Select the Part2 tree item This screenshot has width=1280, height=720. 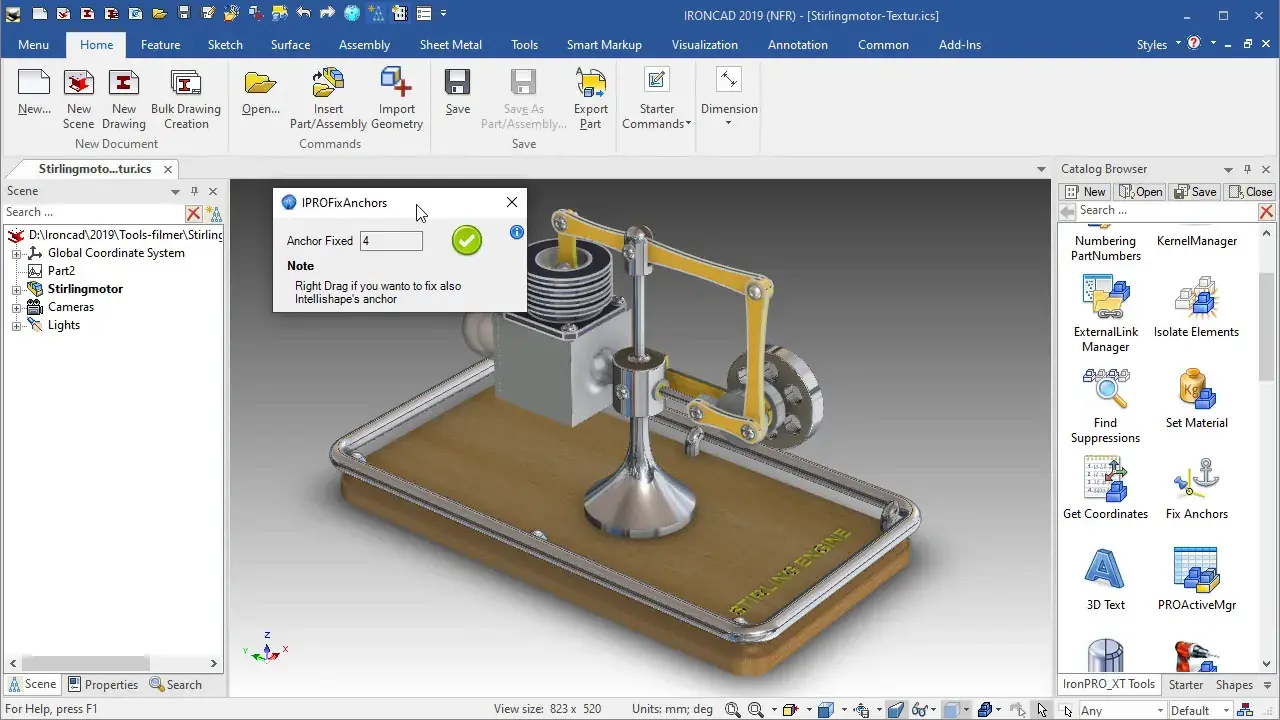(61, 271)
